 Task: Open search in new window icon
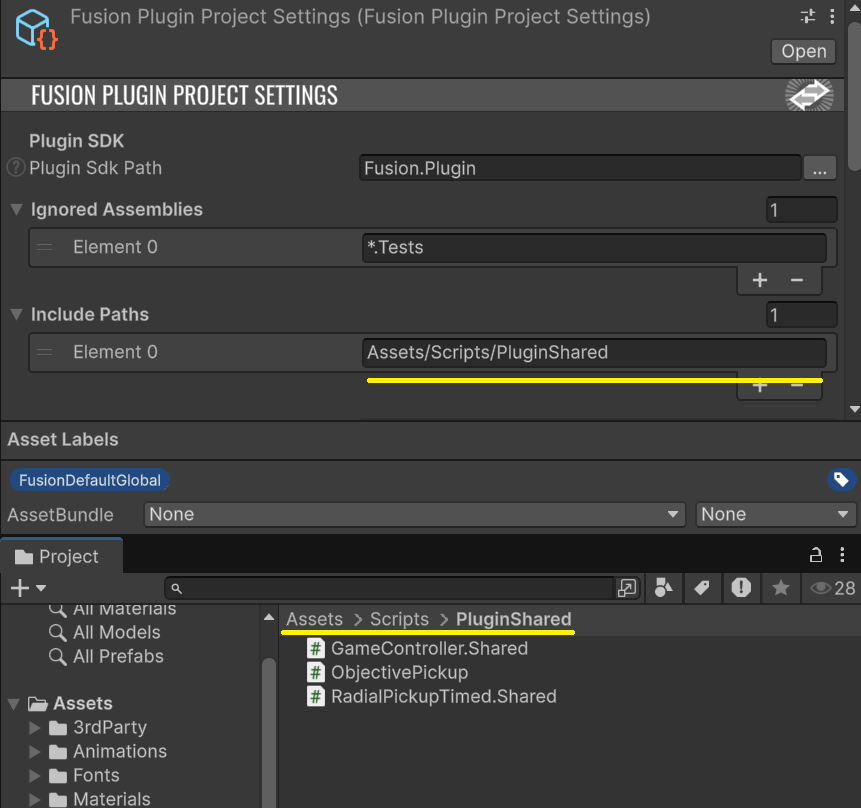(627, 588)
